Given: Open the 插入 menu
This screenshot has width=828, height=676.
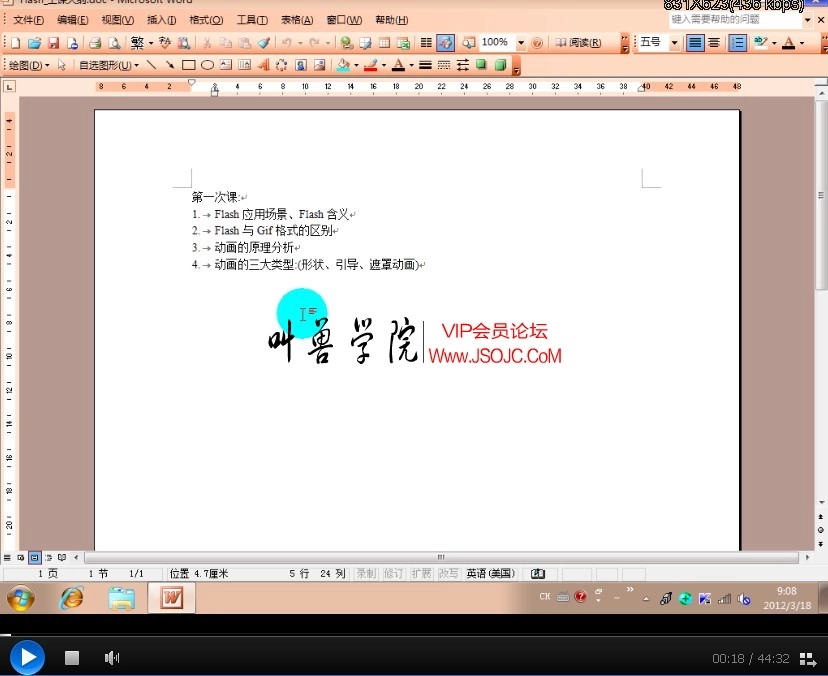Looking at the screenshot, I should click(161, 19).
